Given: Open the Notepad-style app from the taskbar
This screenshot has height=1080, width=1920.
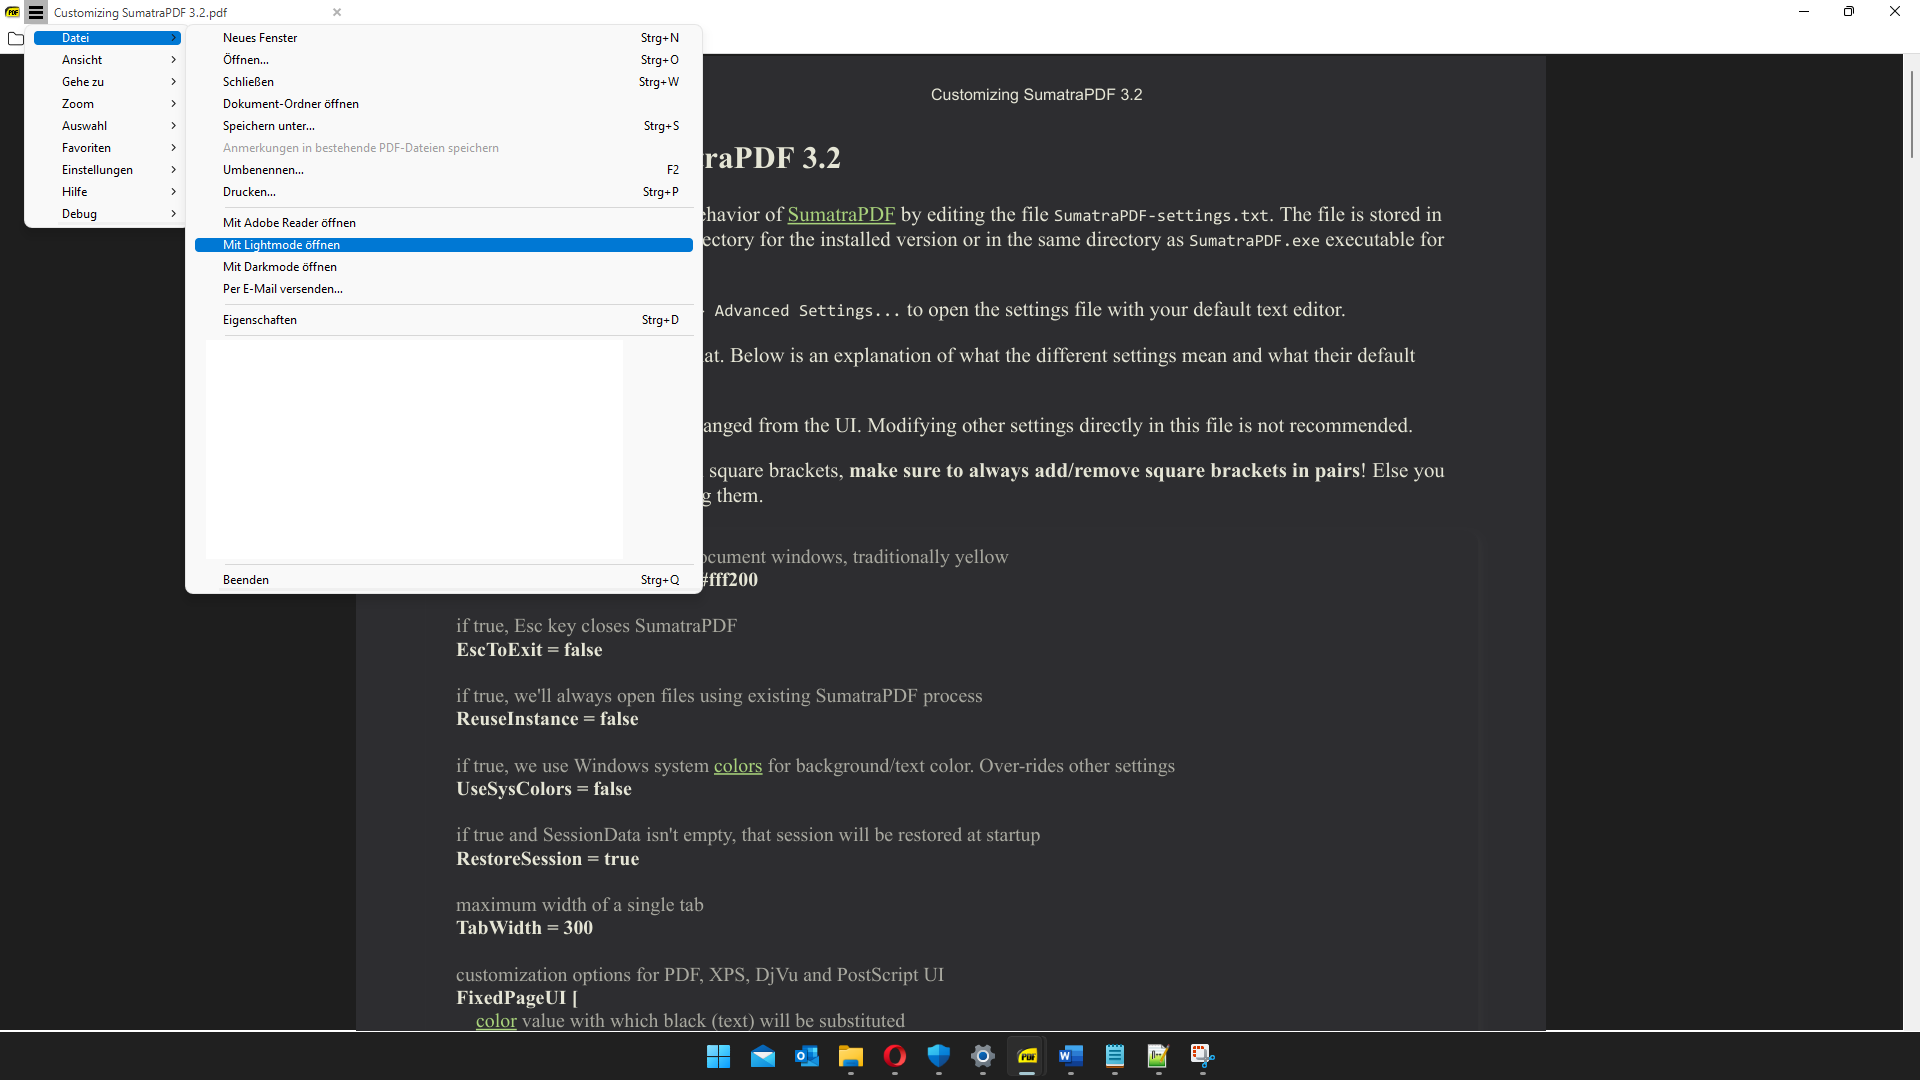Looking at the screenshot, I should coord(1115,1057).
